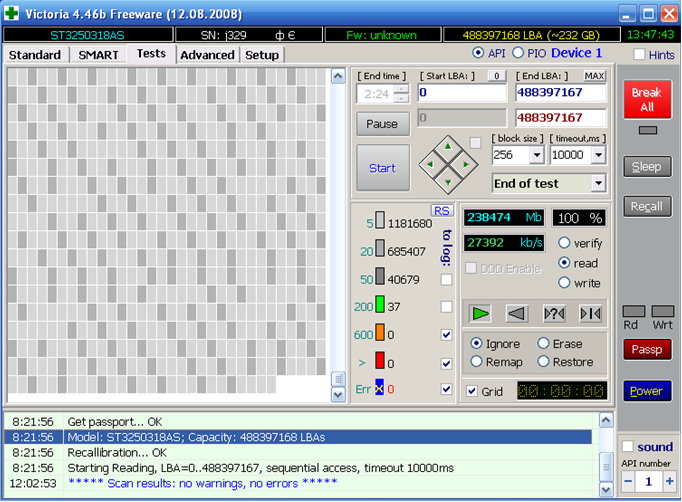The image size is (682, 502).
Task: Switch to the Tests tab
Action: [x=151, y=54]
